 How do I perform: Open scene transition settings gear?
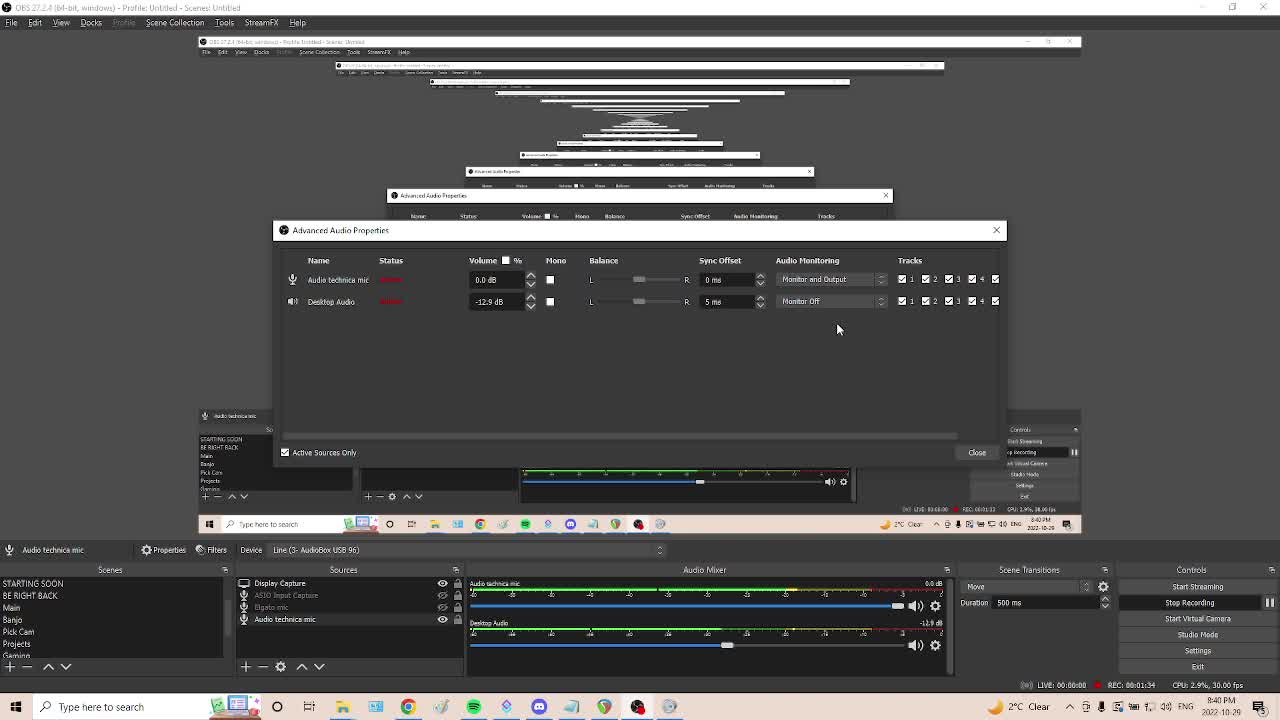click(1103, 587)
